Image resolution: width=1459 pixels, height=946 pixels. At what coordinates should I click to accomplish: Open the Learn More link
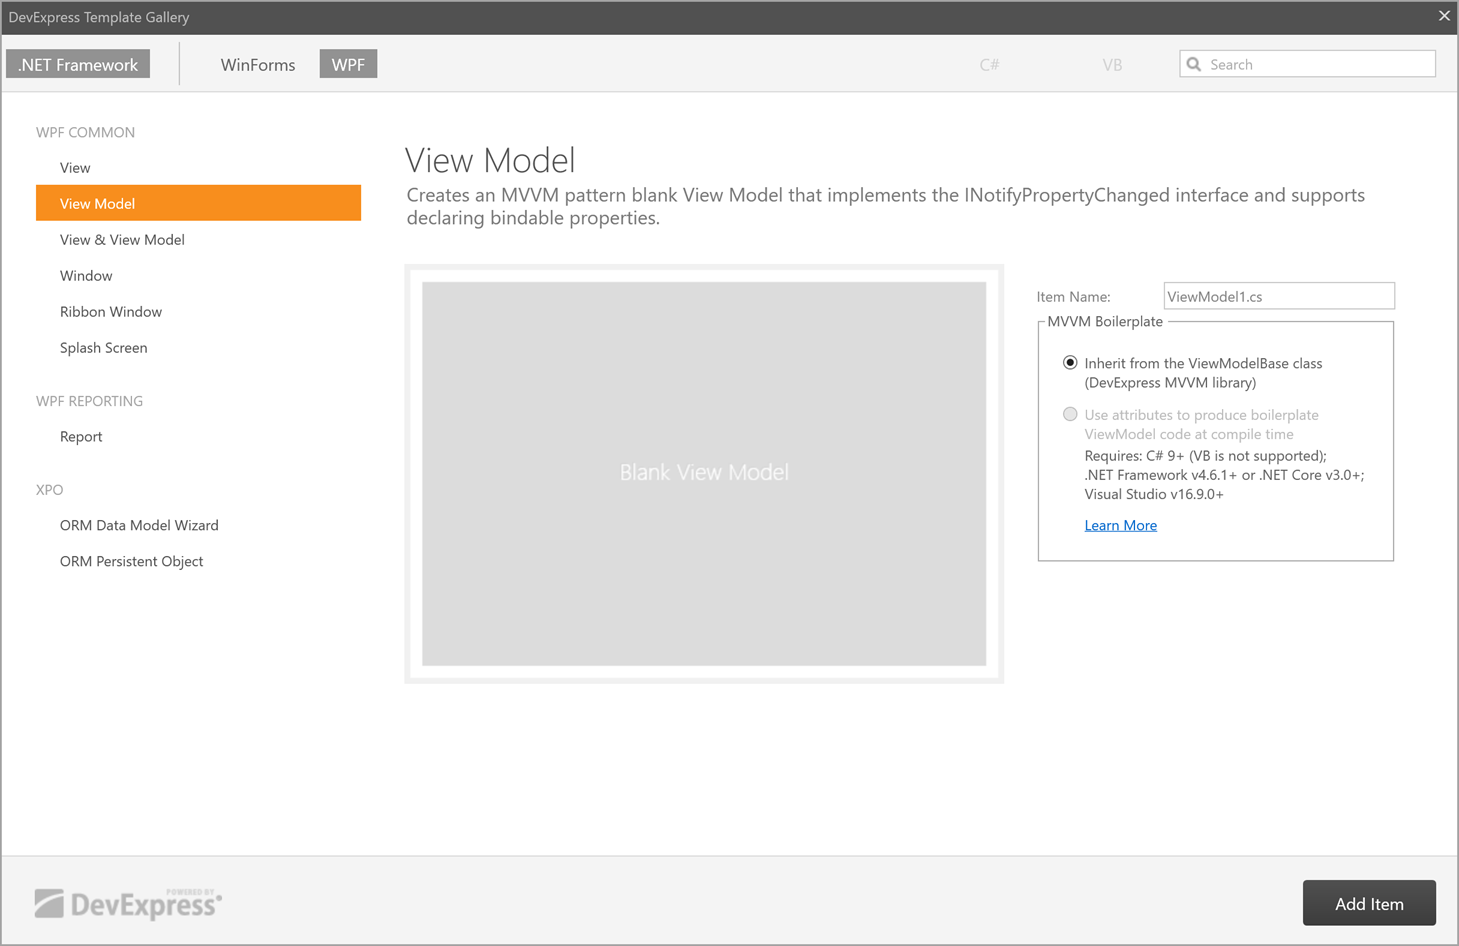click(1120, 525)
